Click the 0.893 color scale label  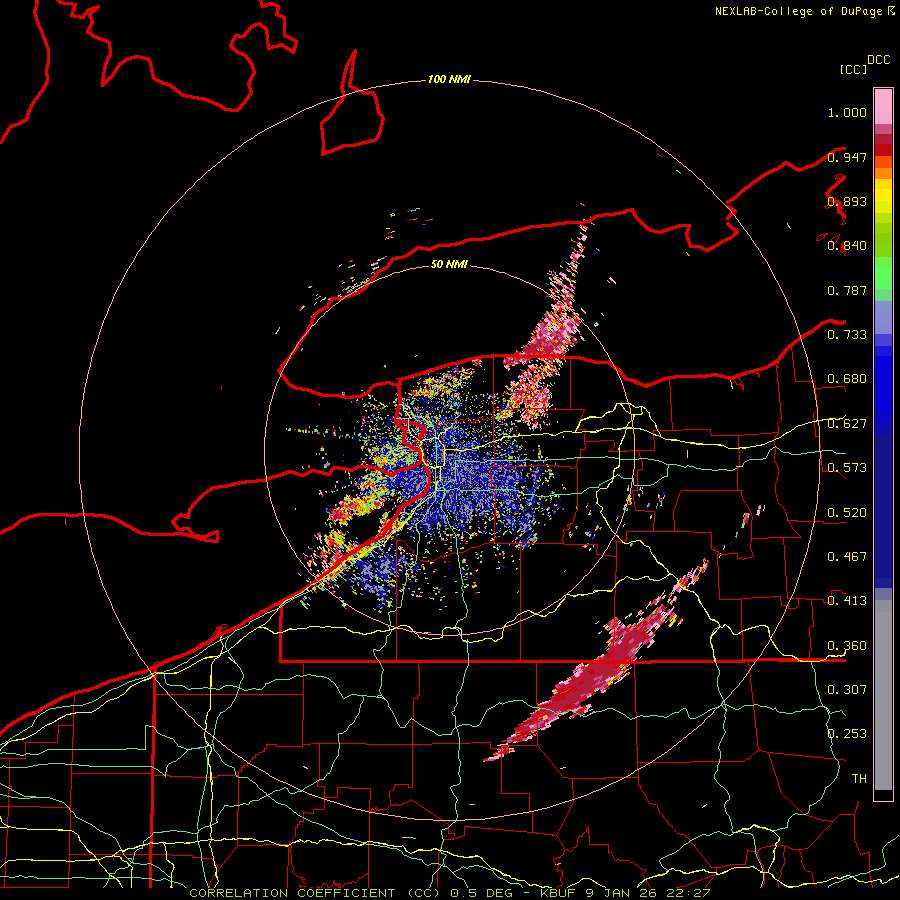pos(847,201)
